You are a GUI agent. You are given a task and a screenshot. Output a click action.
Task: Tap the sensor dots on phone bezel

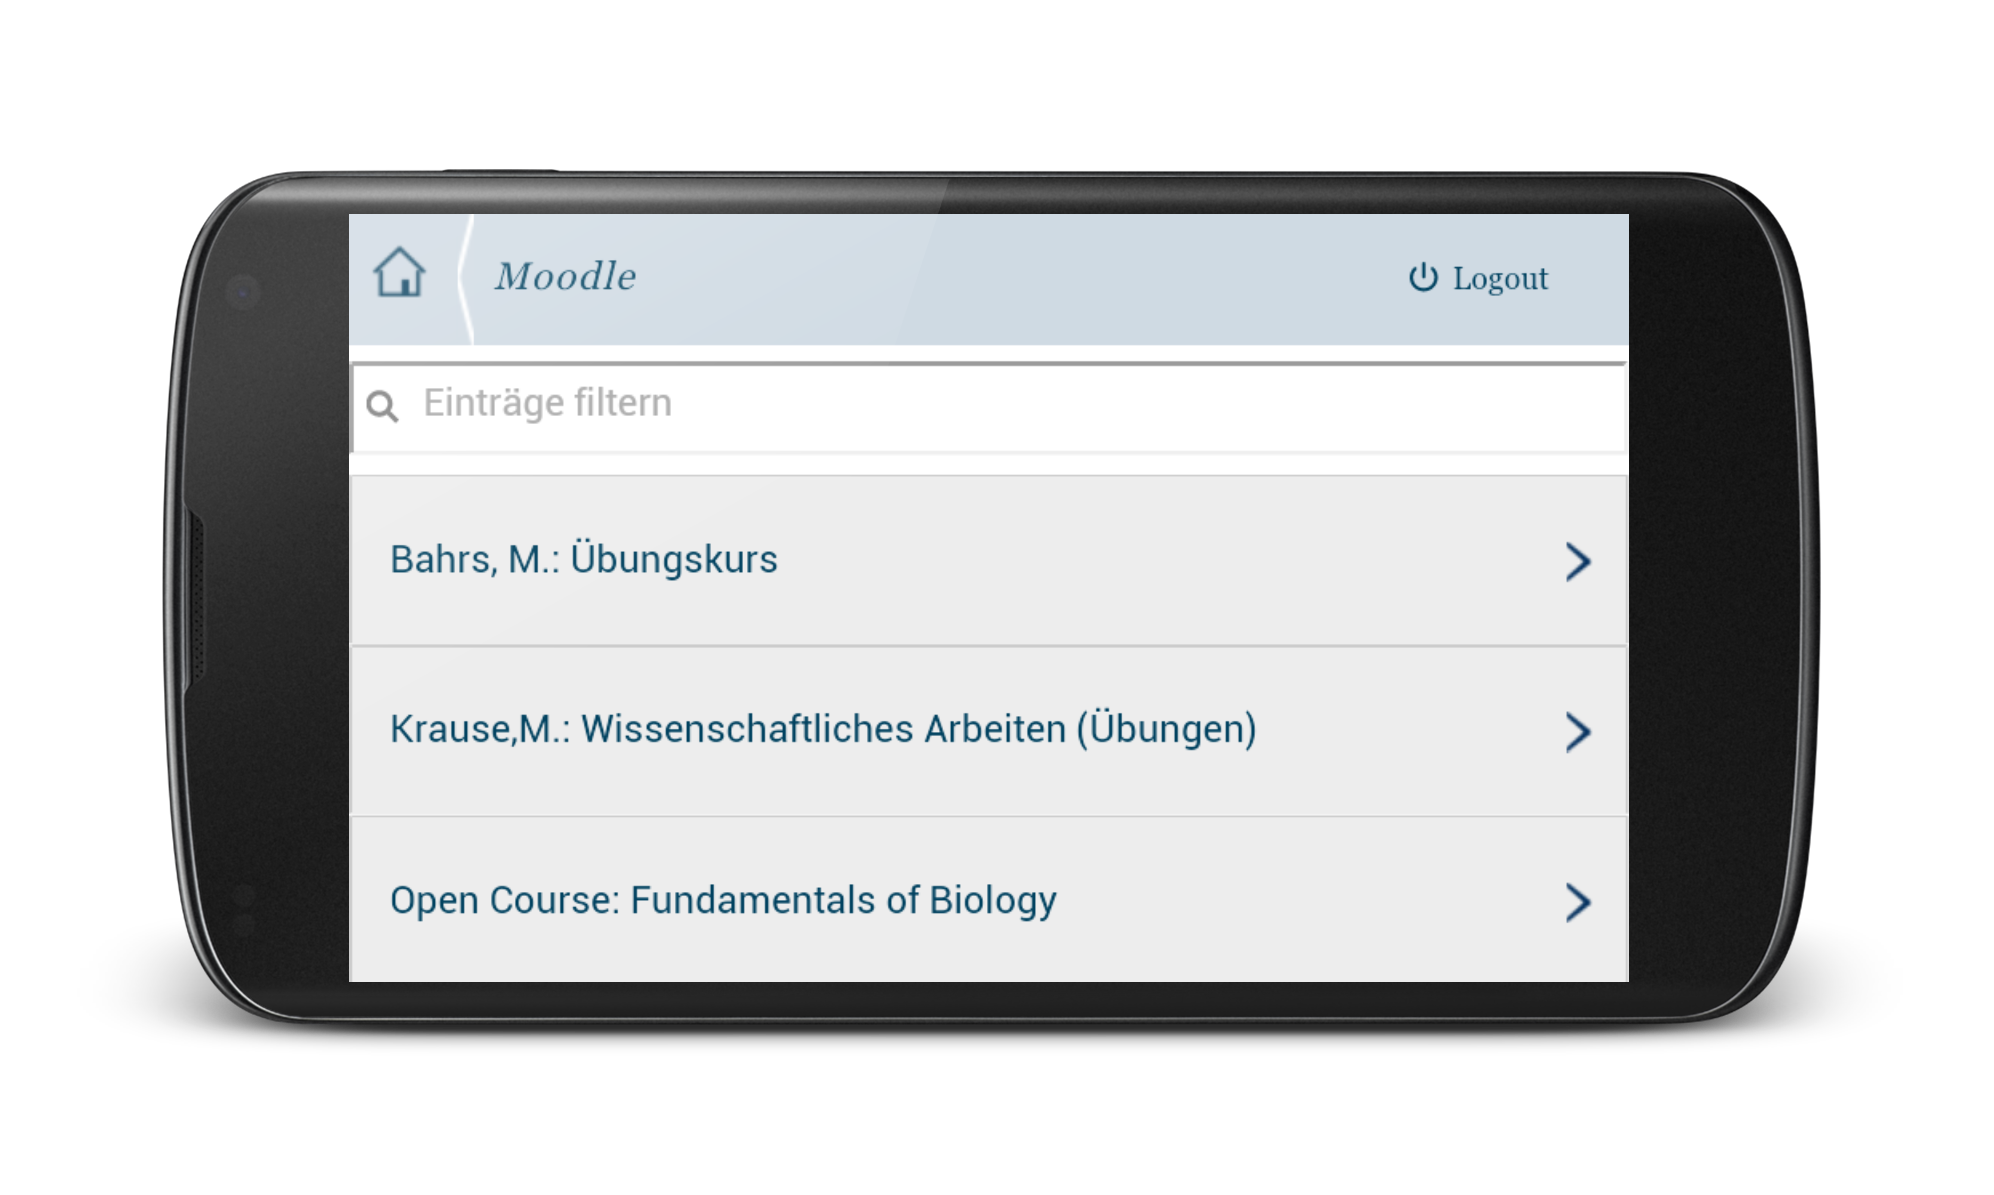(x=243, y=908)
